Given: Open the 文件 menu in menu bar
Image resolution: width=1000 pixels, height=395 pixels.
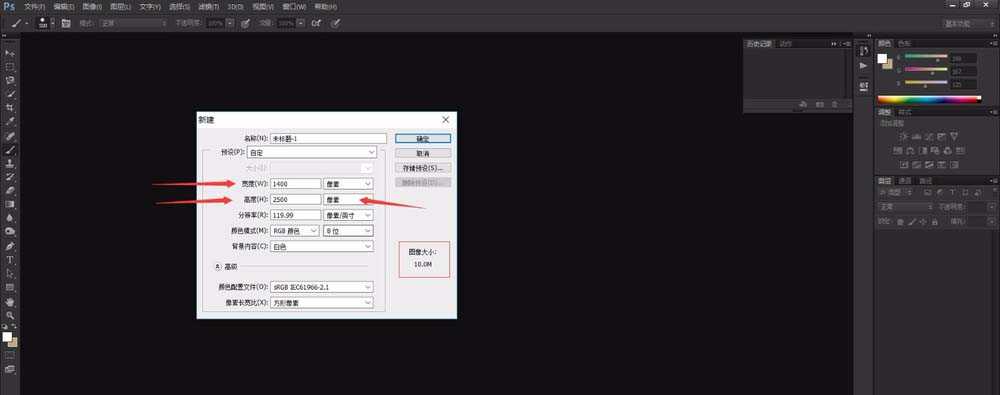Looking at the screenshot, I should click(34, 6).
